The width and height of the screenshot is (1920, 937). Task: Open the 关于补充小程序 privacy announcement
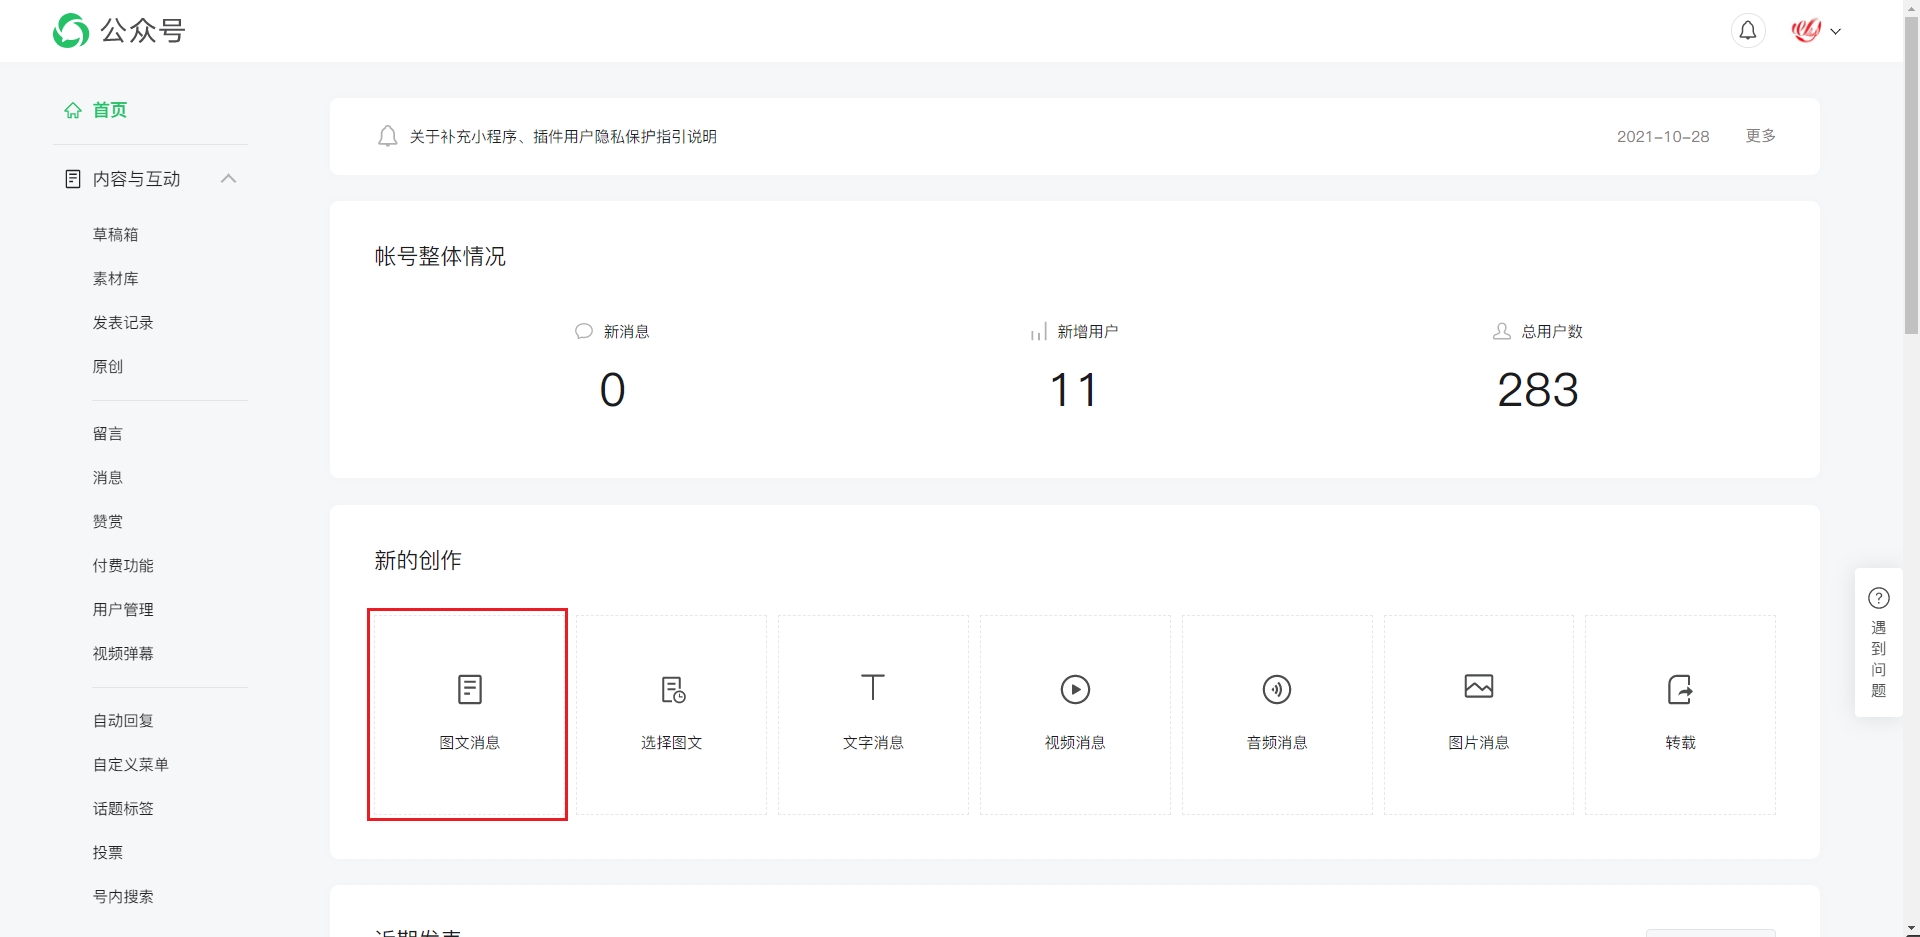[x=563, y=137]
